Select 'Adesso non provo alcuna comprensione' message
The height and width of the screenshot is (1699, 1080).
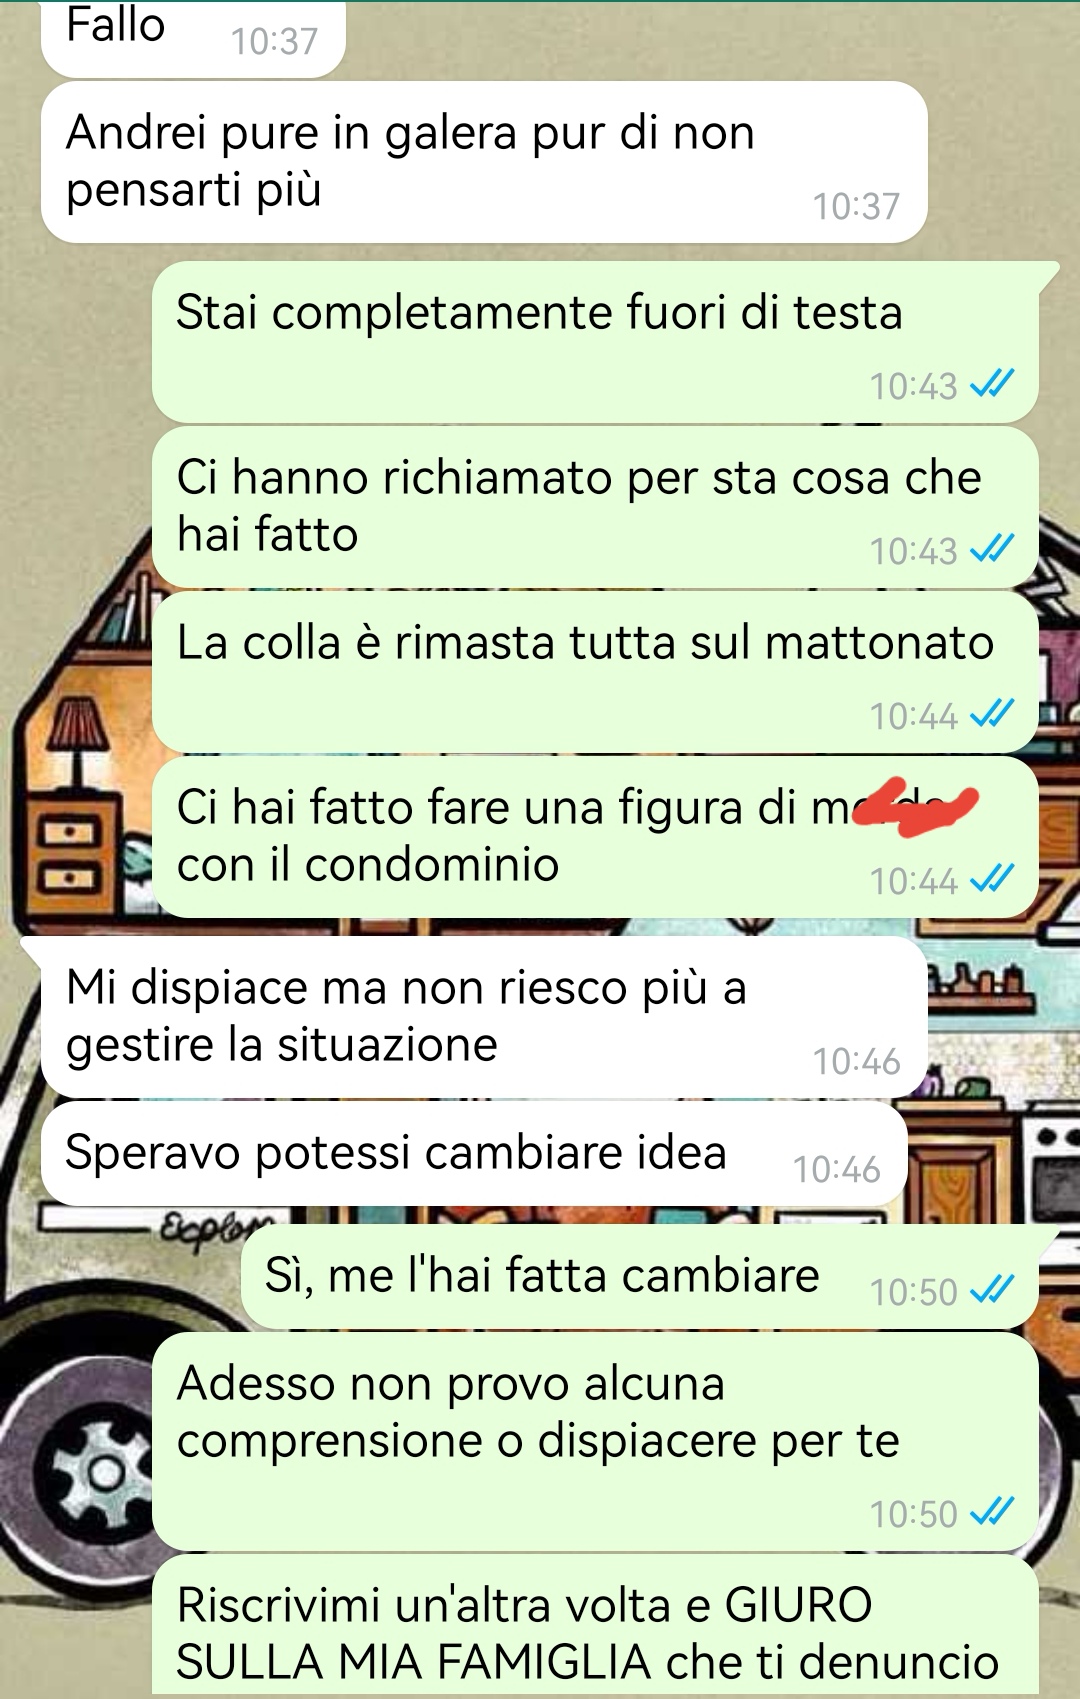point(595,1441)
